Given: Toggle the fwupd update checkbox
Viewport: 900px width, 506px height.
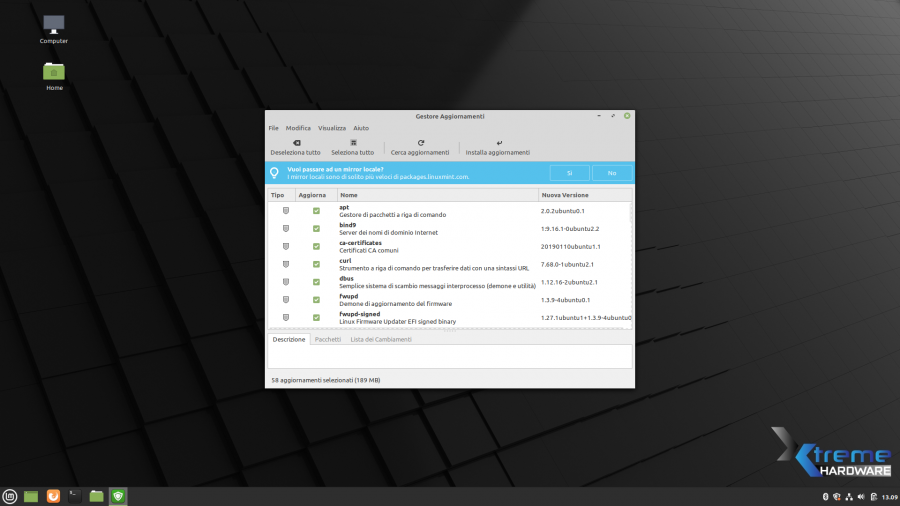Looking at the screenshot, I should point(316,299).
